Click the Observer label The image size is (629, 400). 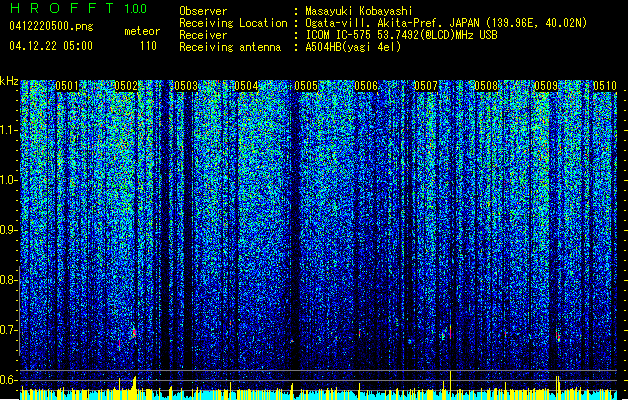[x=203, y=11]
